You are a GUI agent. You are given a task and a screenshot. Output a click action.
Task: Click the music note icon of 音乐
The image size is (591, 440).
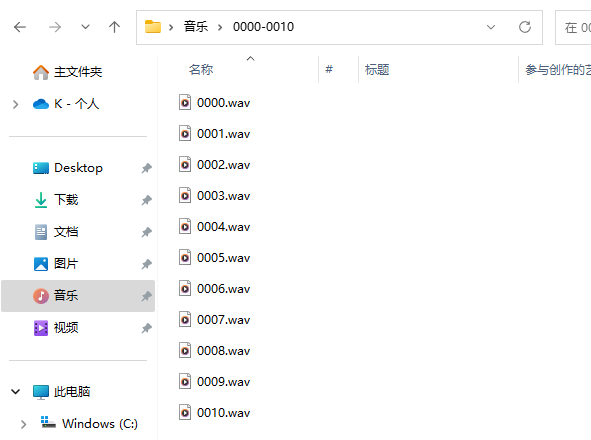[x=41, y=296]
